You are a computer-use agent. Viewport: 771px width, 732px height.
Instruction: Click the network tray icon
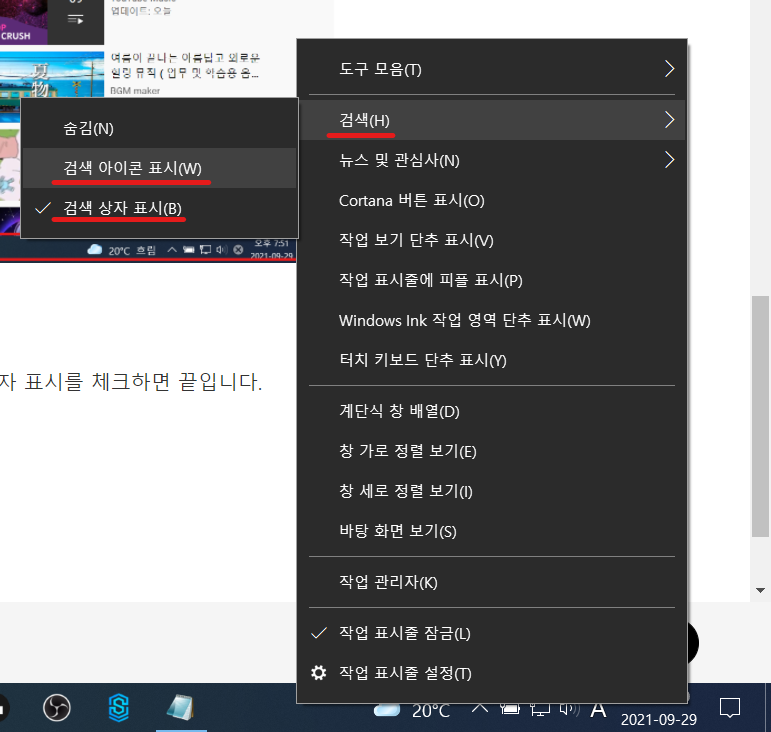click(539, 710)
